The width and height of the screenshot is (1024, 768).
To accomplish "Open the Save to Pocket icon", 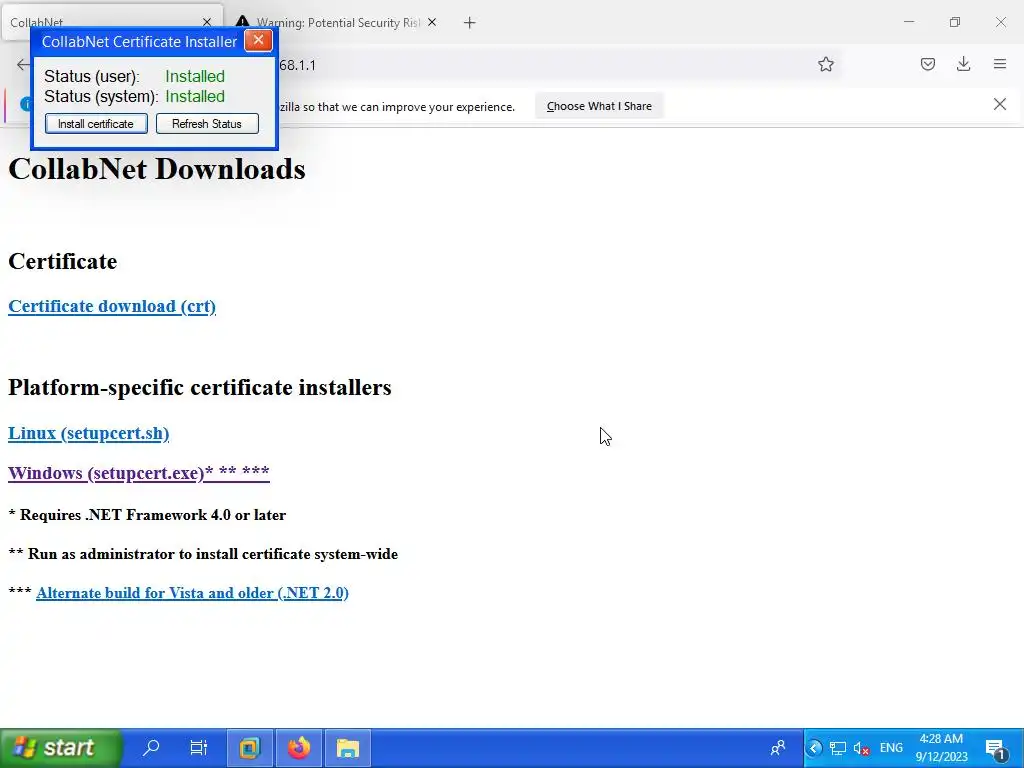I will click(927, 64).
